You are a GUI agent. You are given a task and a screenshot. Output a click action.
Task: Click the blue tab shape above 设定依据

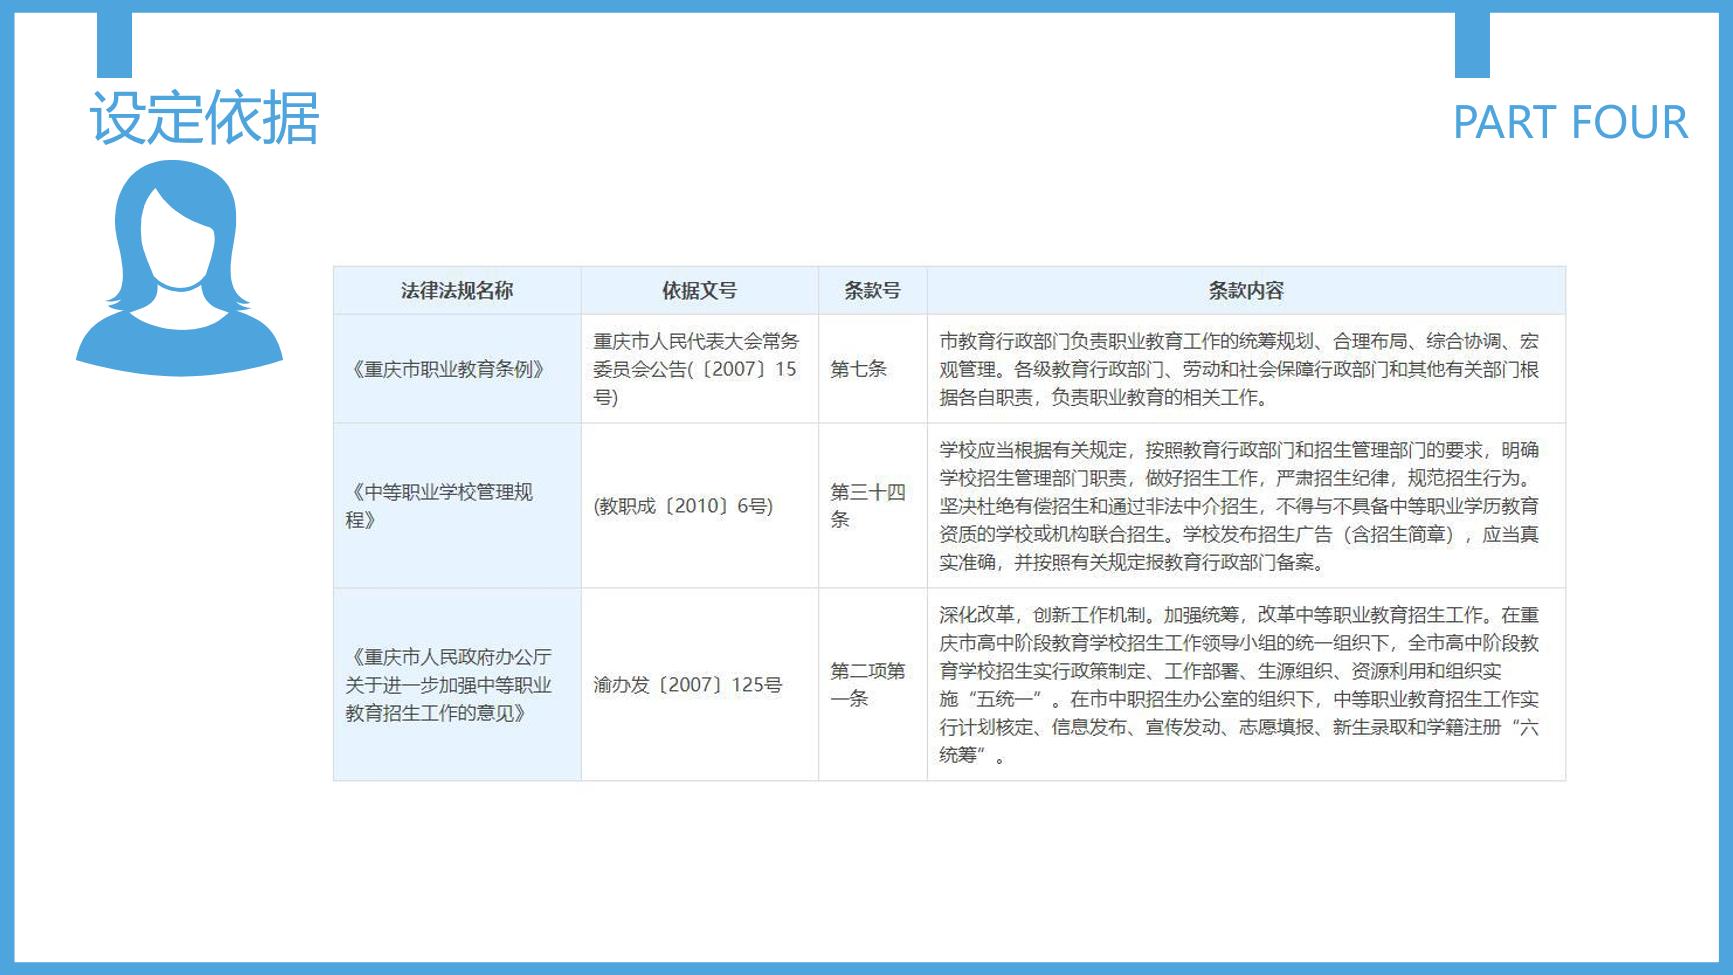(x=114, y=45)
